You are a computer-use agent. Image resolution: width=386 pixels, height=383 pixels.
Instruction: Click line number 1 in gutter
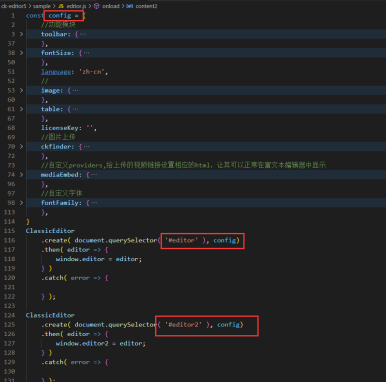pos(13,15)
